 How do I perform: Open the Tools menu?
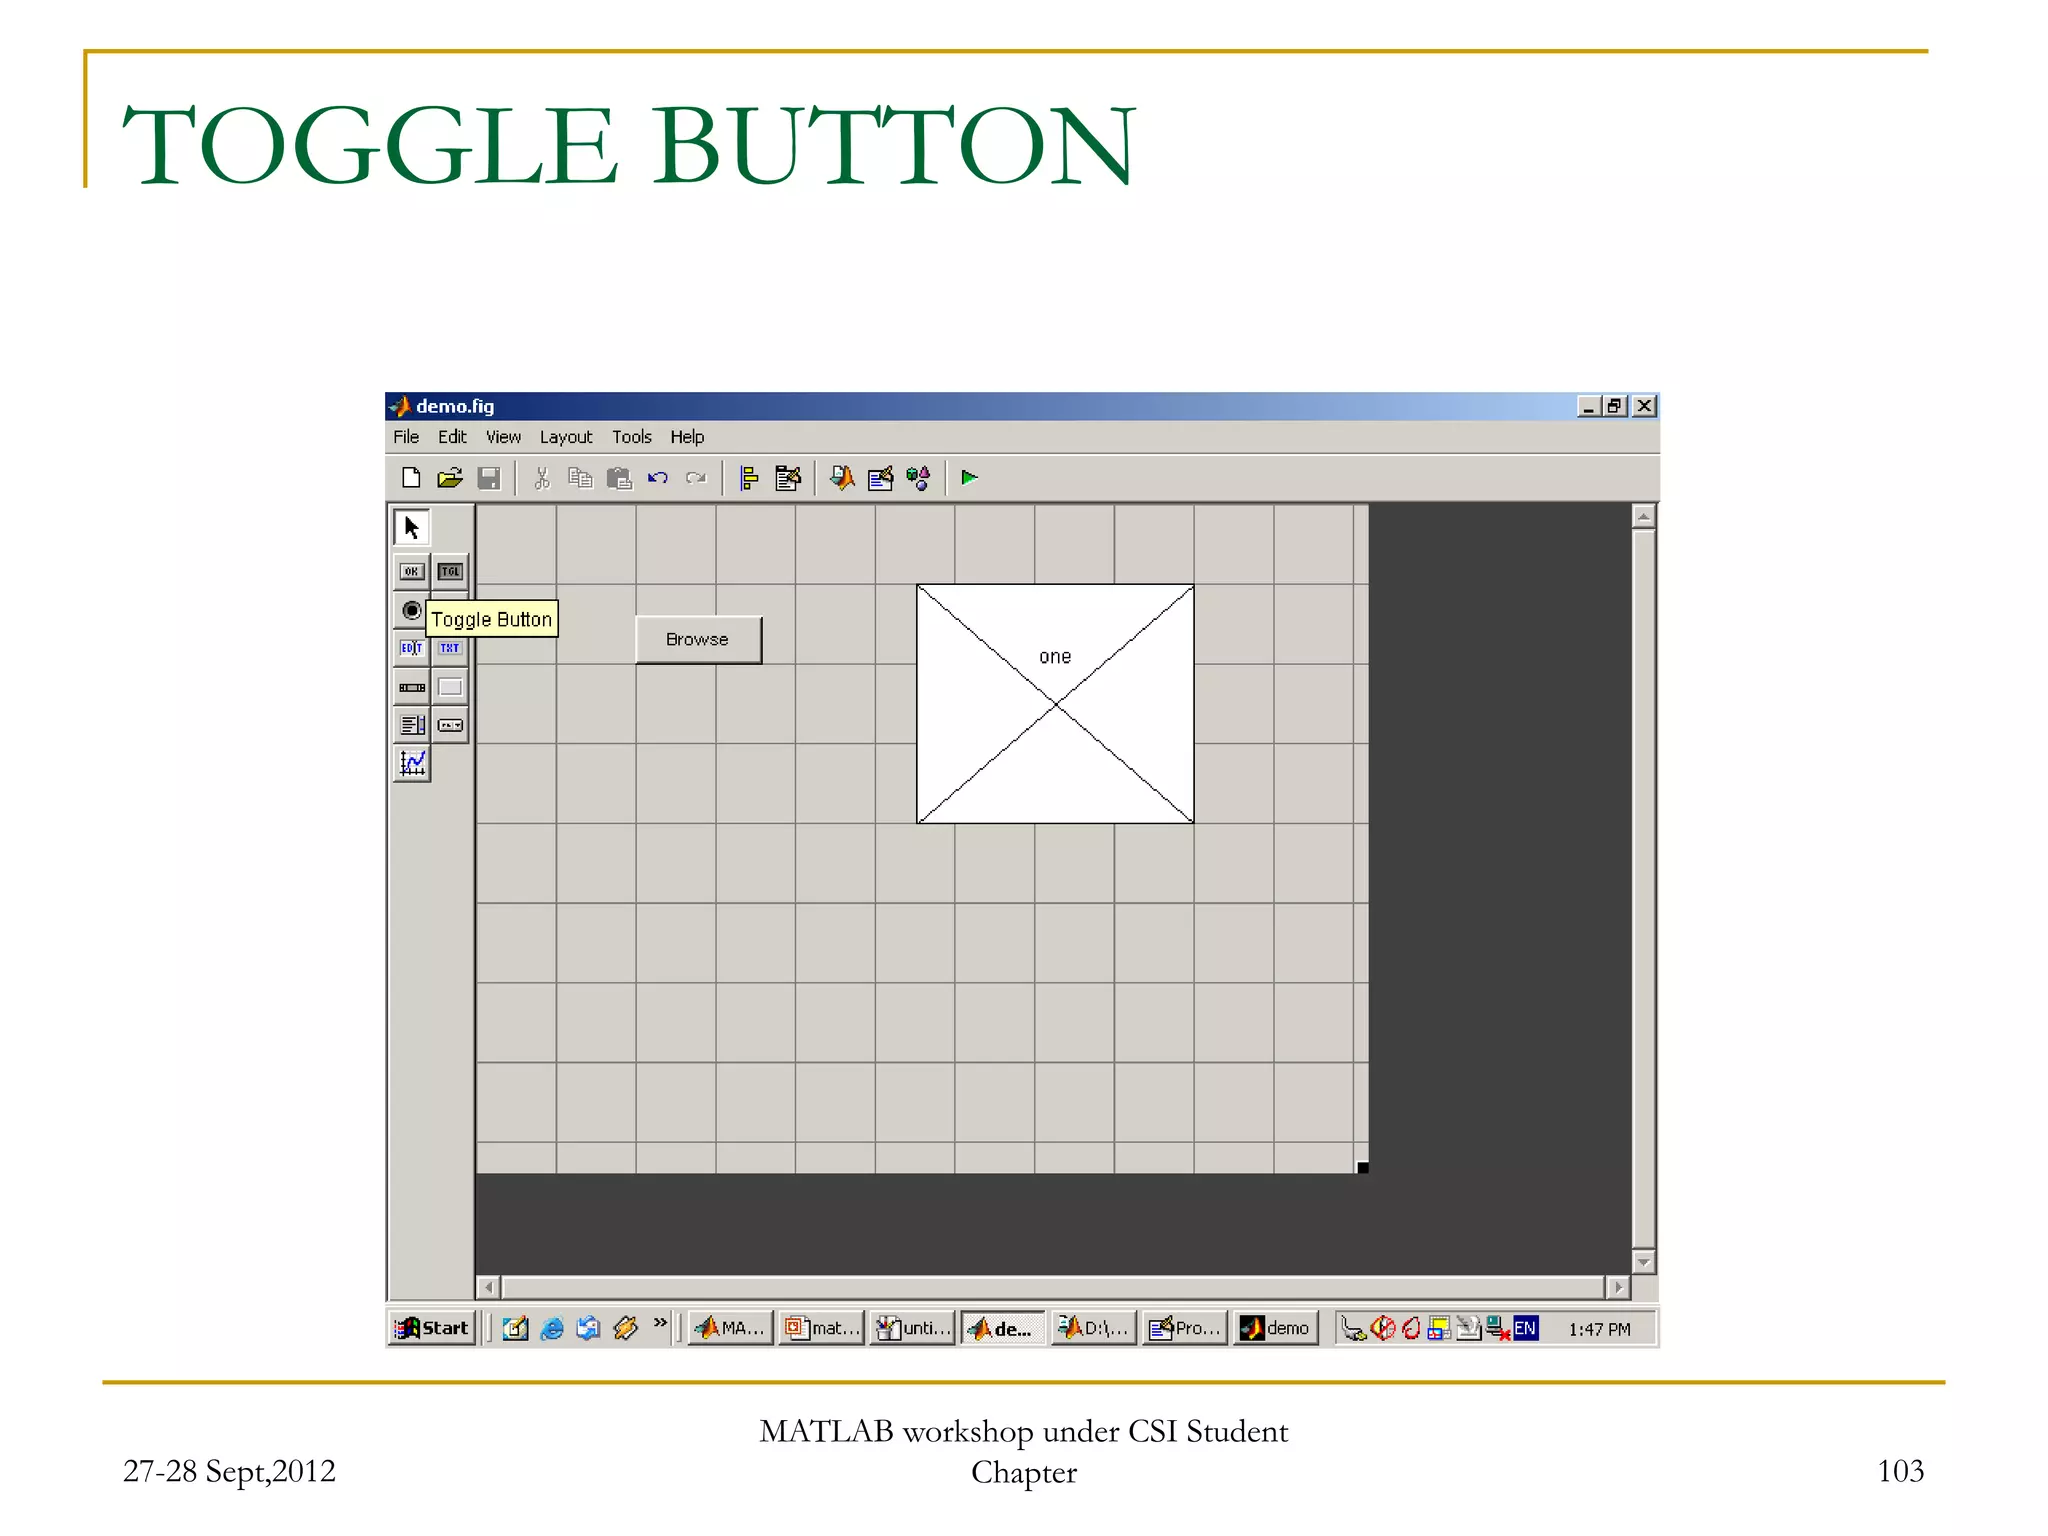(x=631, y=437)
